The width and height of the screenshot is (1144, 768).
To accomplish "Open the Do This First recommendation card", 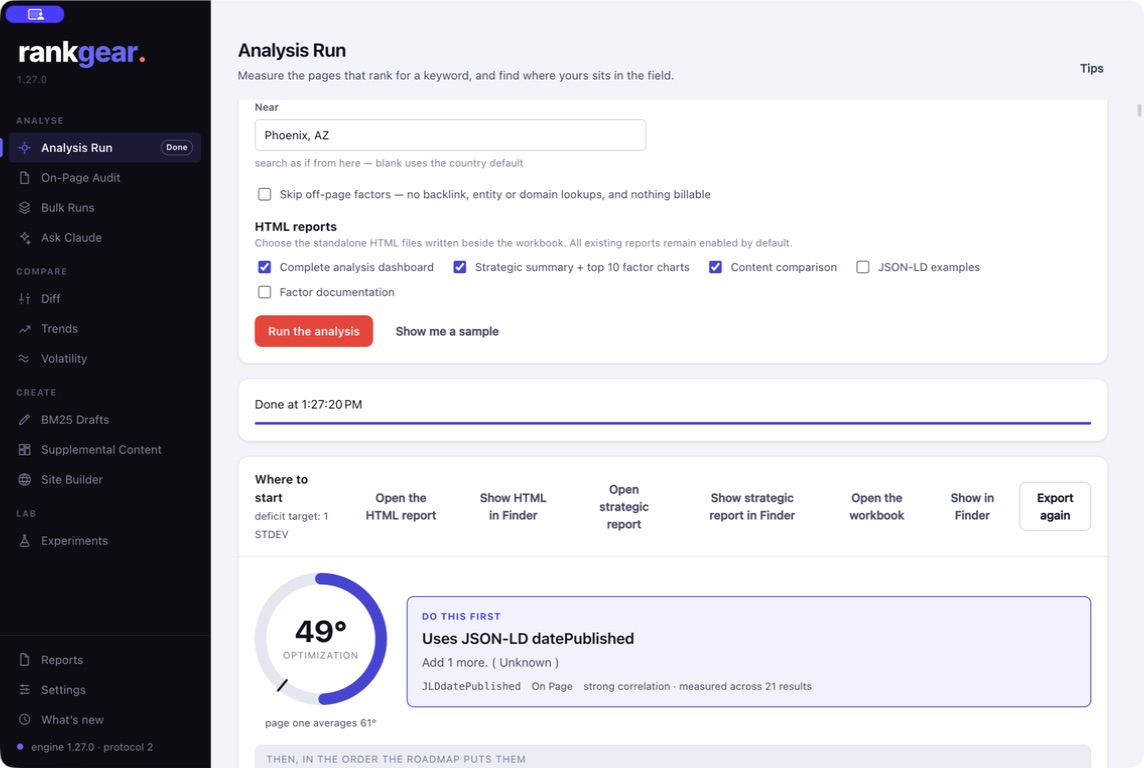I will [749, 651].
